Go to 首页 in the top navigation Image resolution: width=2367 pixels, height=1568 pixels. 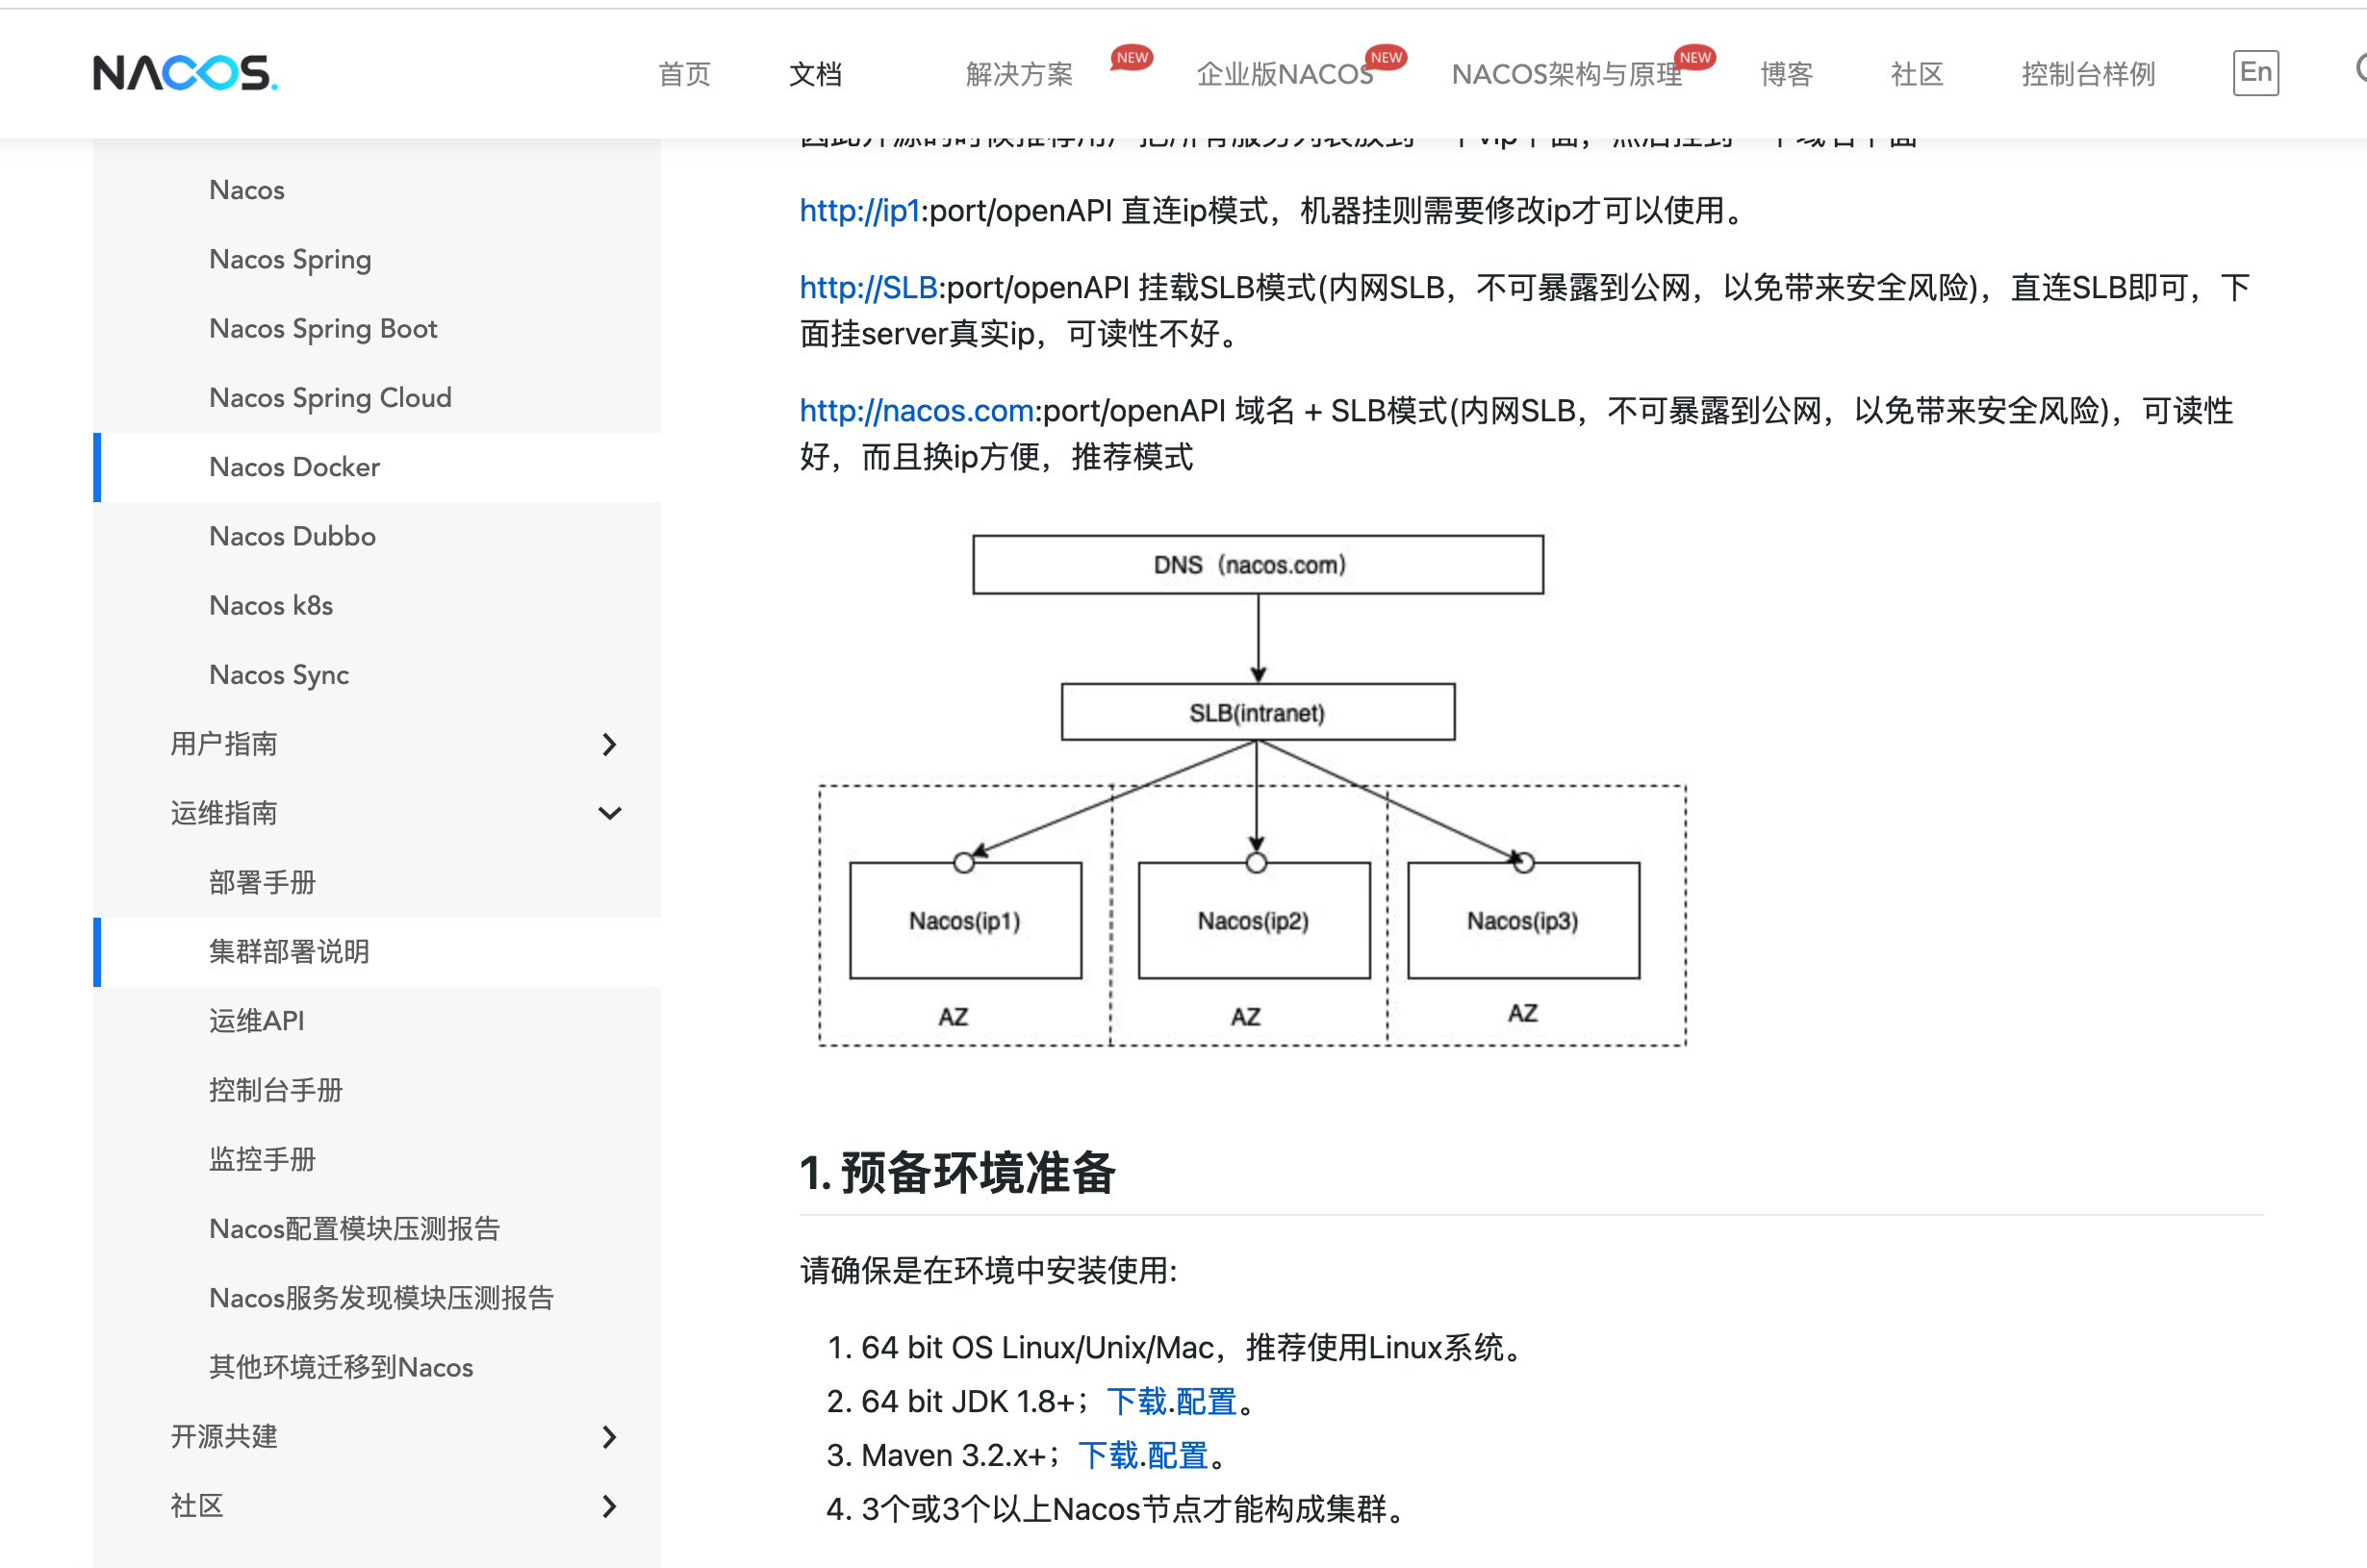click(684, 74)
